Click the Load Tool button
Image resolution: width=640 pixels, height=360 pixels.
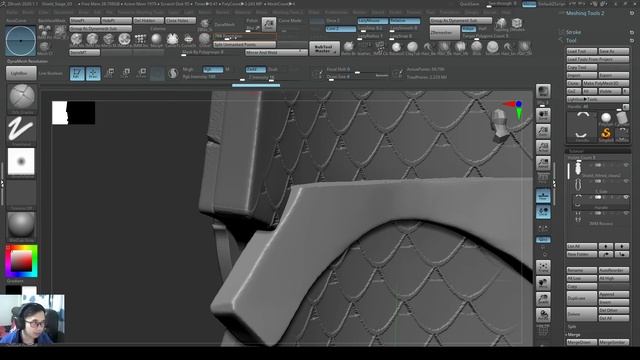(582, 51)
